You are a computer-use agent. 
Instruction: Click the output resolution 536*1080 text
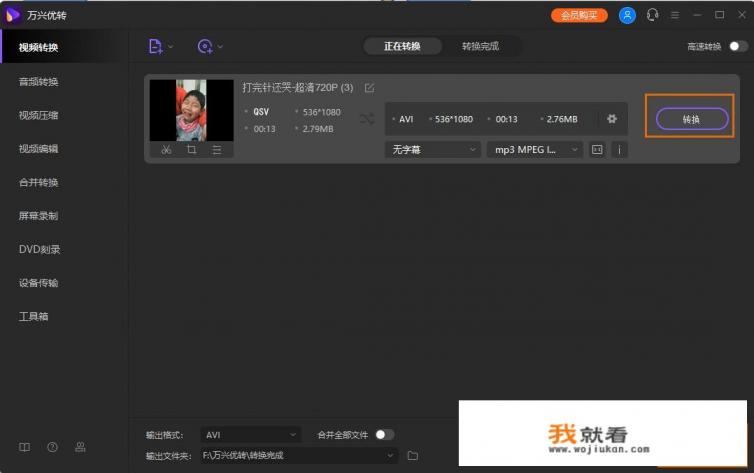pyautogui.click(x=454, y=119)
